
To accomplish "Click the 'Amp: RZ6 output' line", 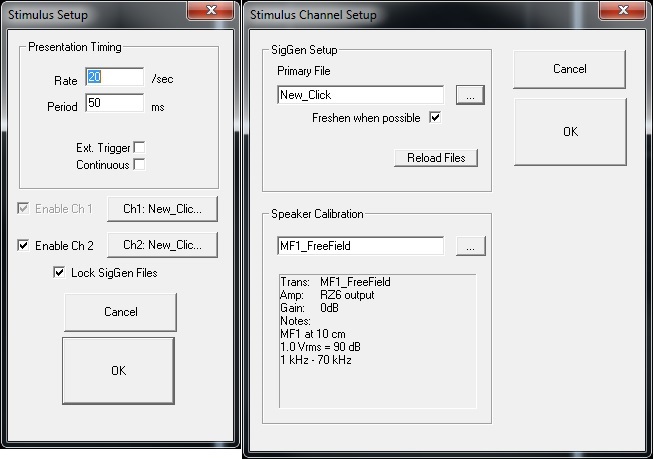I will pyautogui.click(x=327, y=295).
